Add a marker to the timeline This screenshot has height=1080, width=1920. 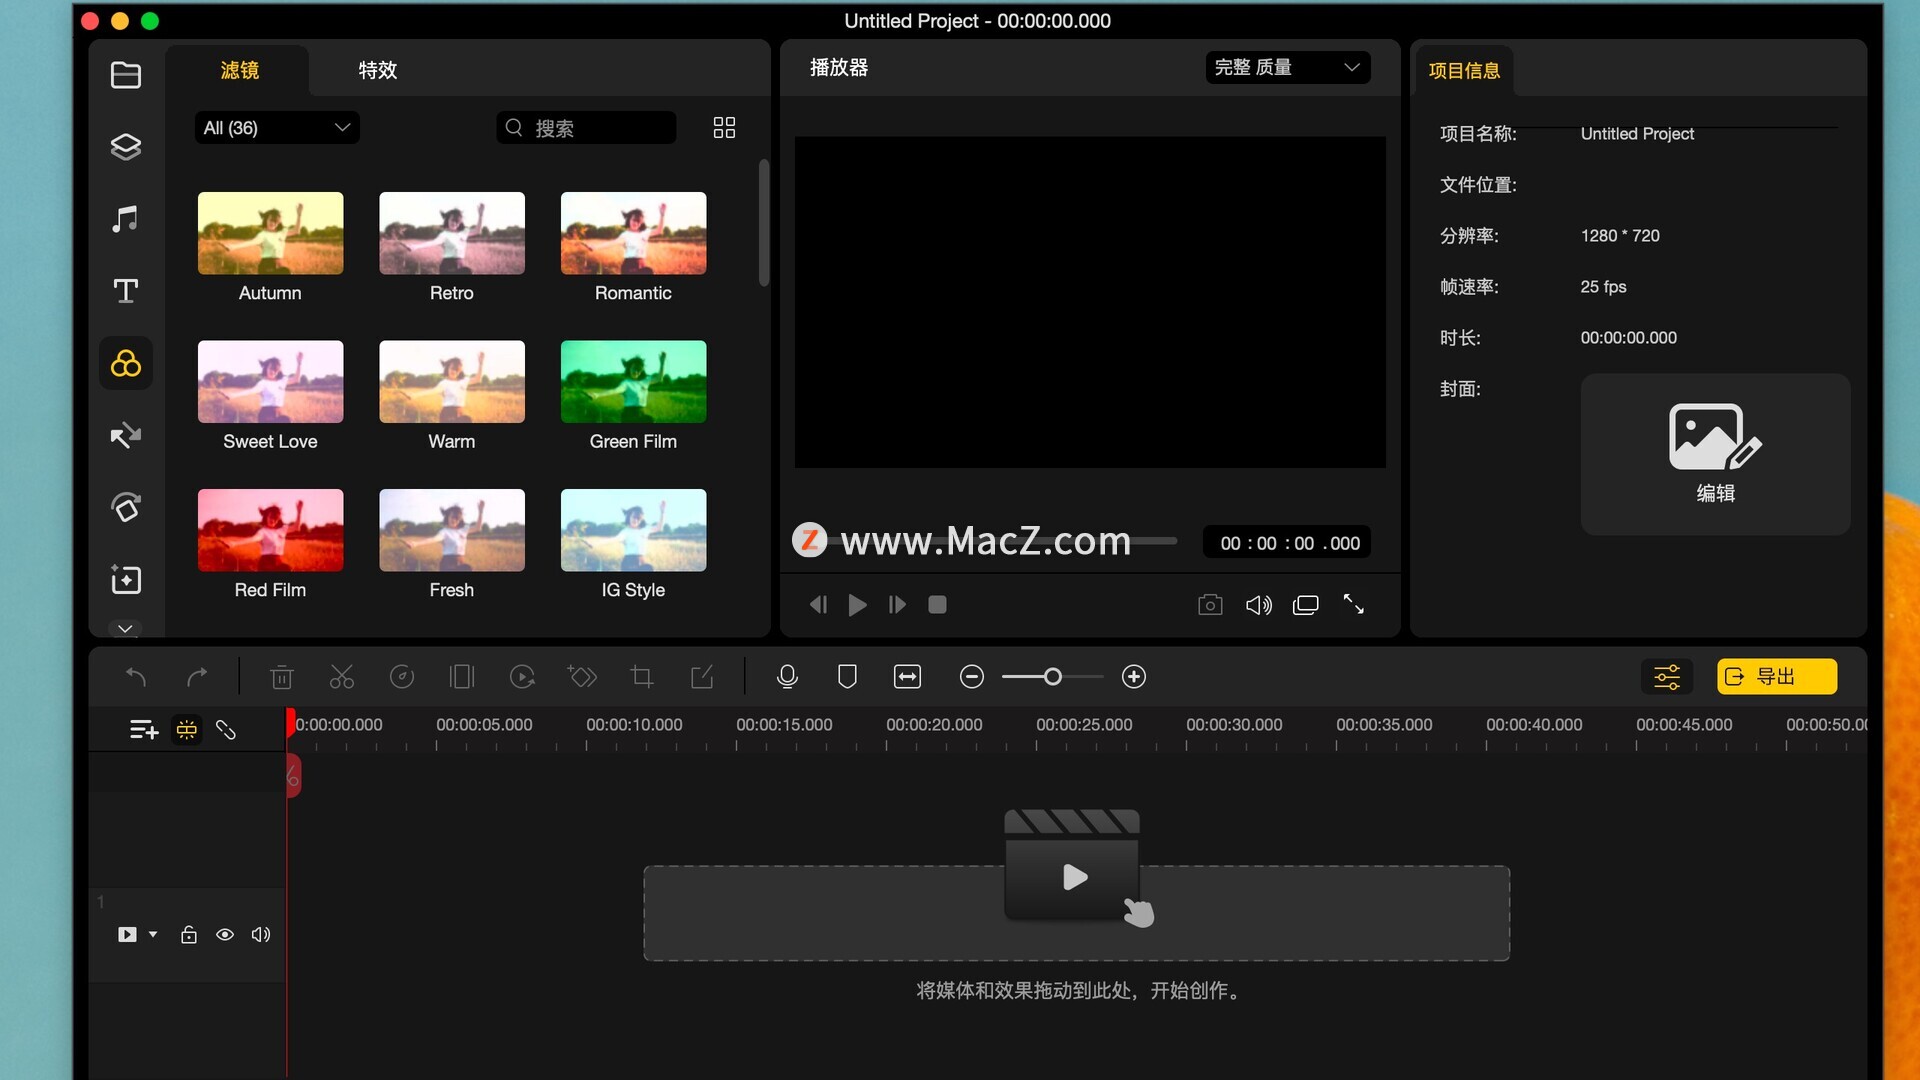click(847, 677)
